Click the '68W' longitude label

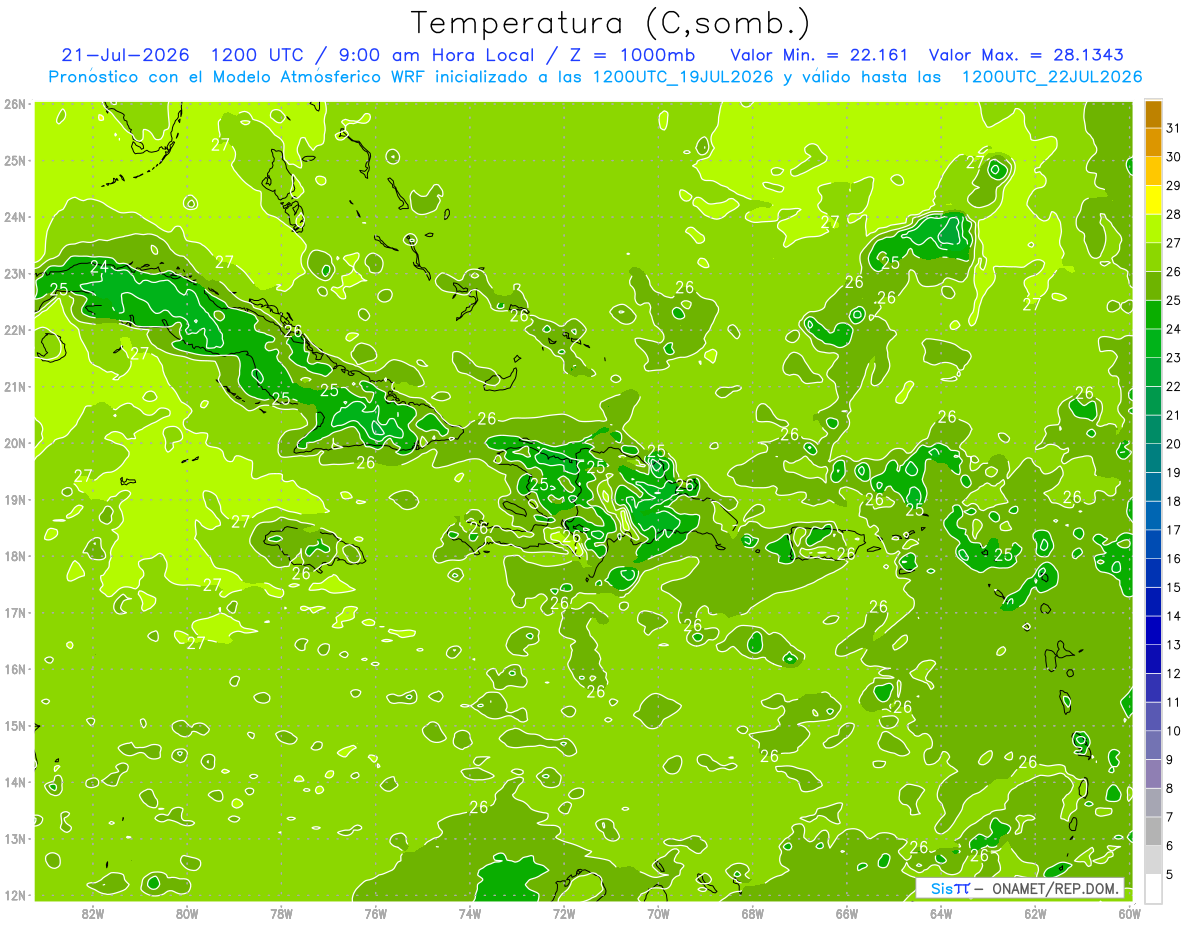(x=753, y=913)
